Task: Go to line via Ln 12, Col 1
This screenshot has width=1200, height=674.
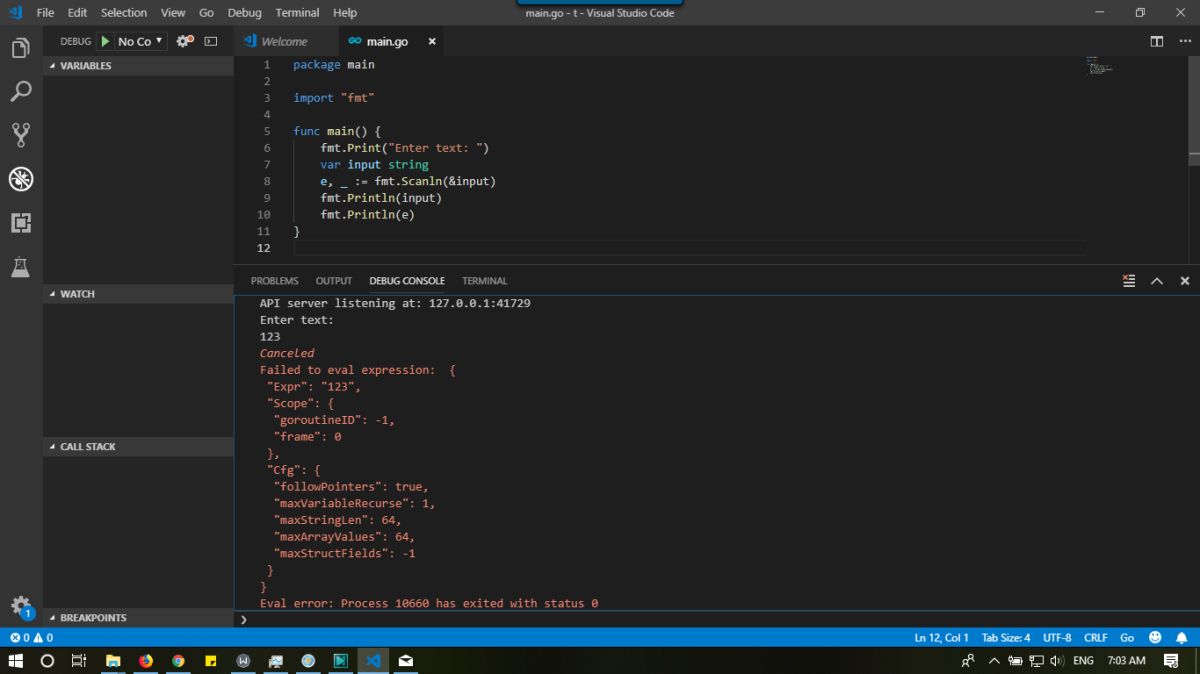Action: [941, 637]
